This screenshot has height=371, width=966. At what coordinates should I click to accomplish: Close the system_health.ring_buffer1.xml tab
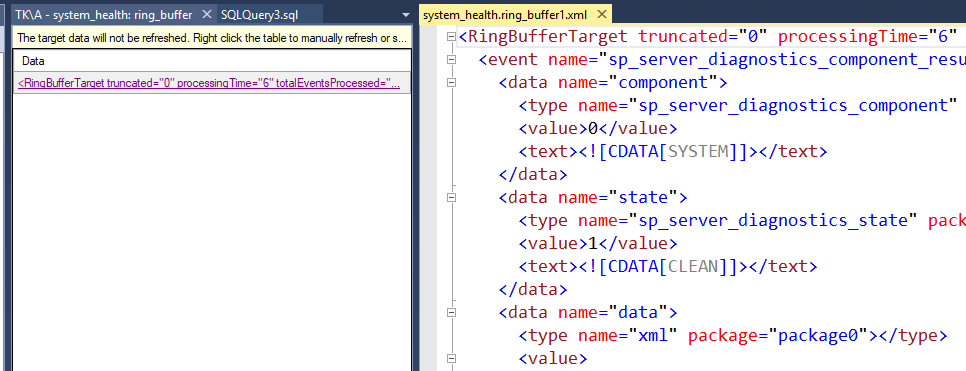(x=602, y=15)
